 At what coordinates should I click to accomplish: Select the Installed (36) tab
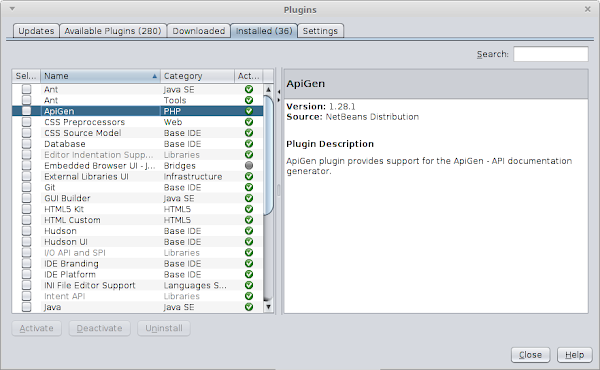click(264, 31)
